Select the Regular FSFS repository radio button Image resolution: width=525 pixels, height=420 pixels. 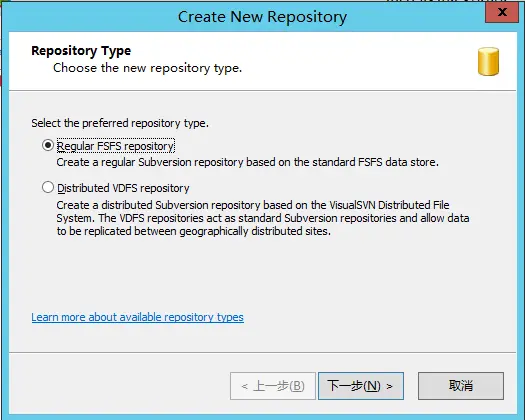pos(48,145)
